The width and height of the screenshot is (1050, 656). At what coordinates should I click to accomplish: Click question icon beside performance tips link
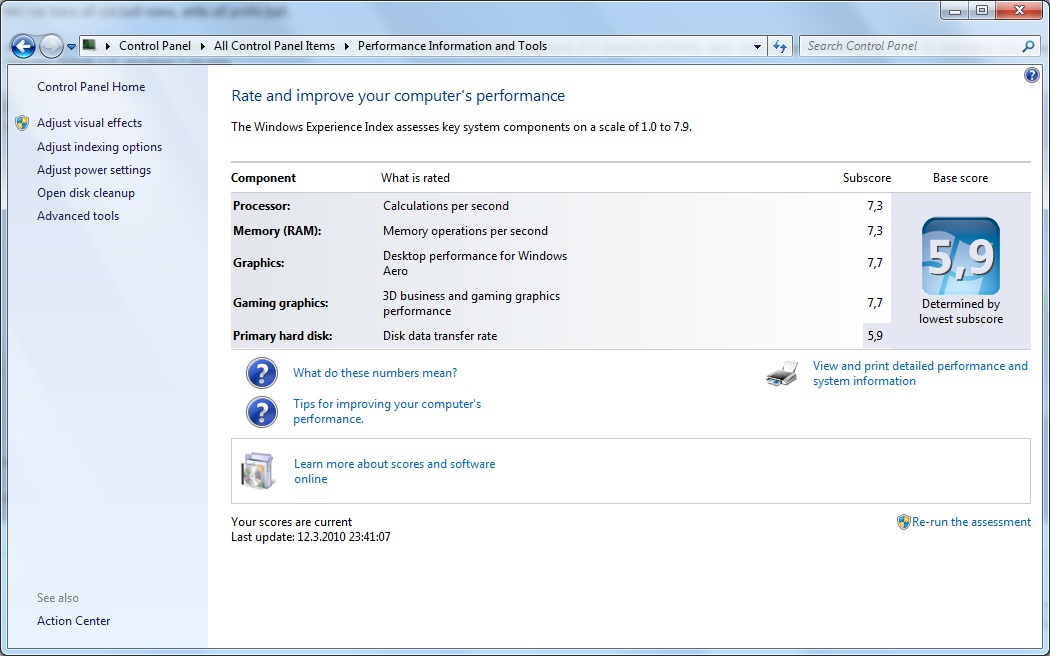click(262, 411)
